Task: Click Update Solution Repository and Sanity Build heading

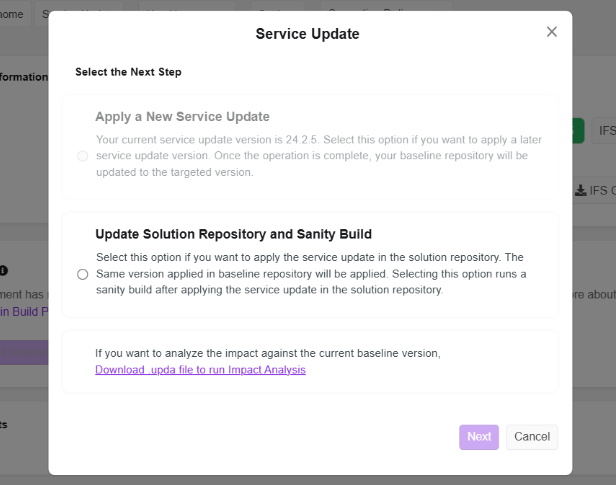Action: coord(233,234)
